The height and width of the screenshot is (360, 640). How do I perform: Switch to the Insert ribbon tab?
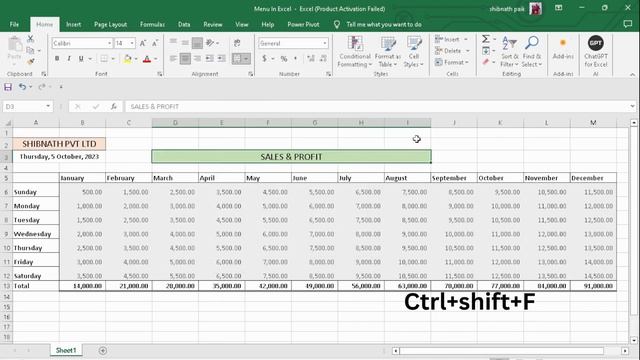click(x=73, y=24)
